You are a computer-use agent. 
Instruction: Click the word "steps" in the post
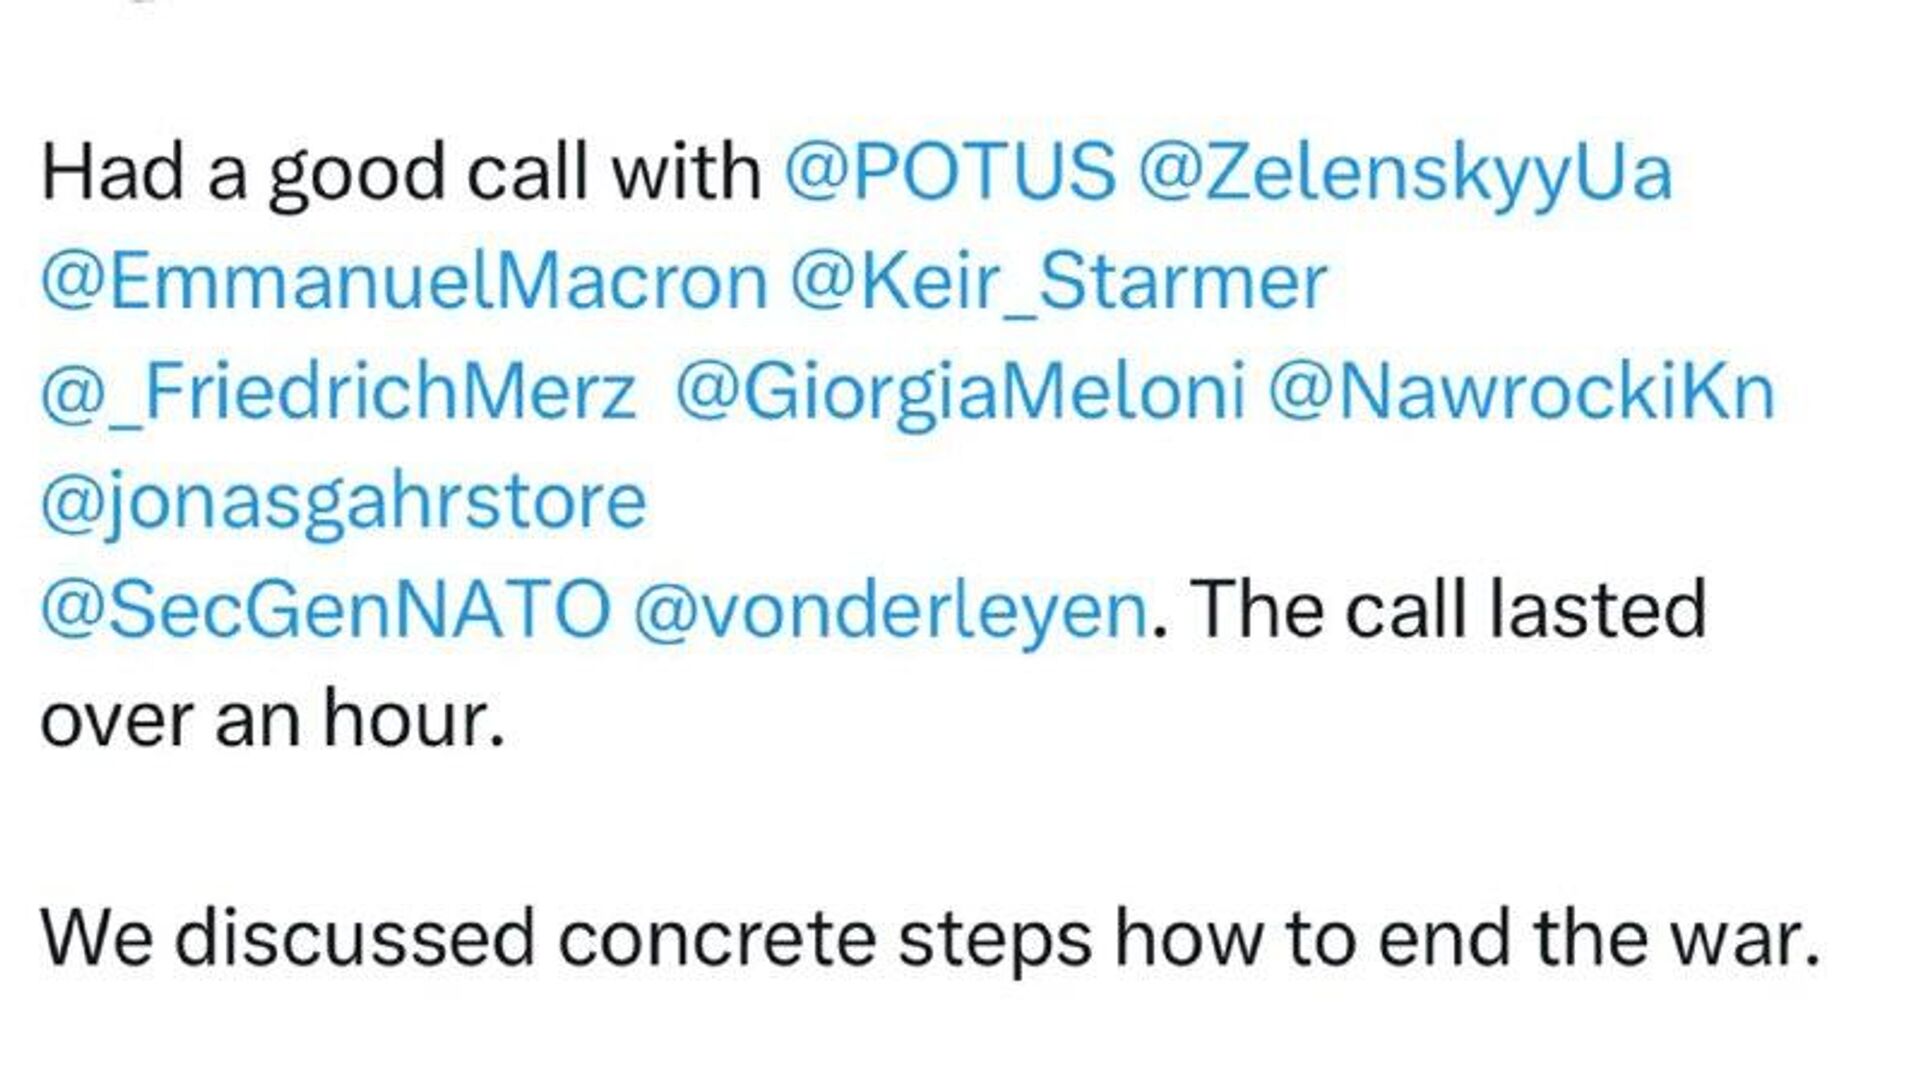(x=994, y=938)
